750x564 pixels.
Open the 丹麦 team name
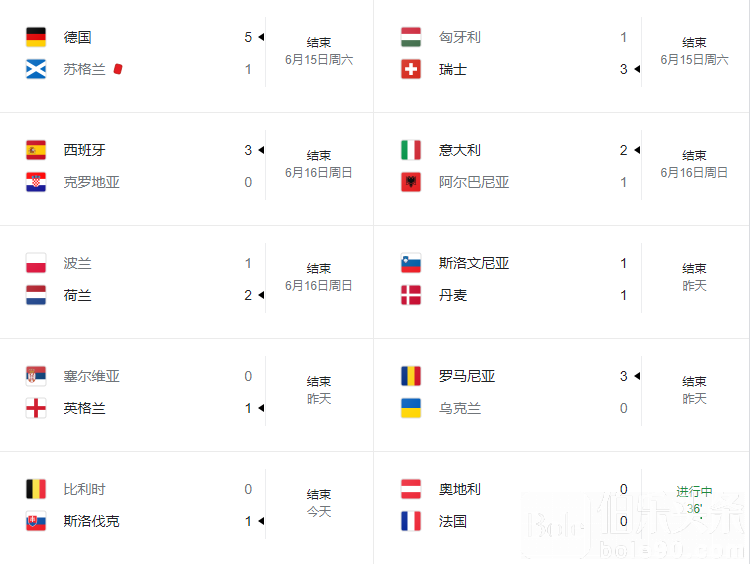pos(452,296)
